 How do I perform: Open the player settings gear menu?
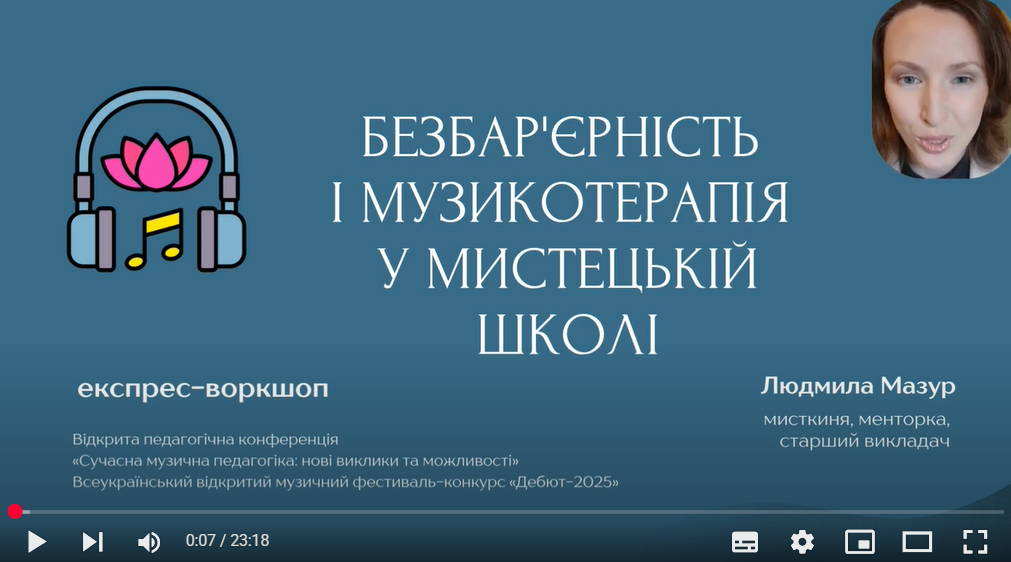(x=802, y=542)
